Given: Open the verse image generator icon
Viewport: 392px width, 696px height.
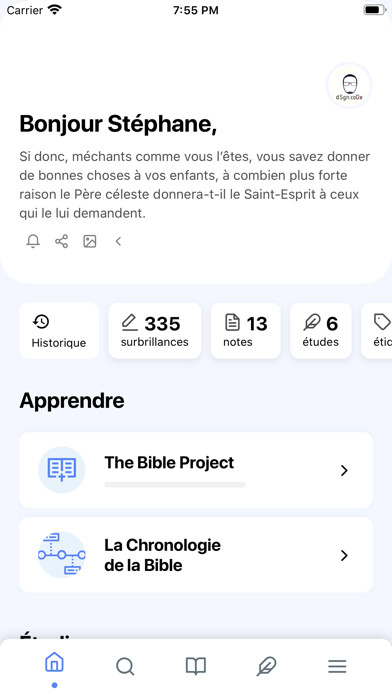Looking at the screenshot, I should pyautogui.click(x=90, y=241).
